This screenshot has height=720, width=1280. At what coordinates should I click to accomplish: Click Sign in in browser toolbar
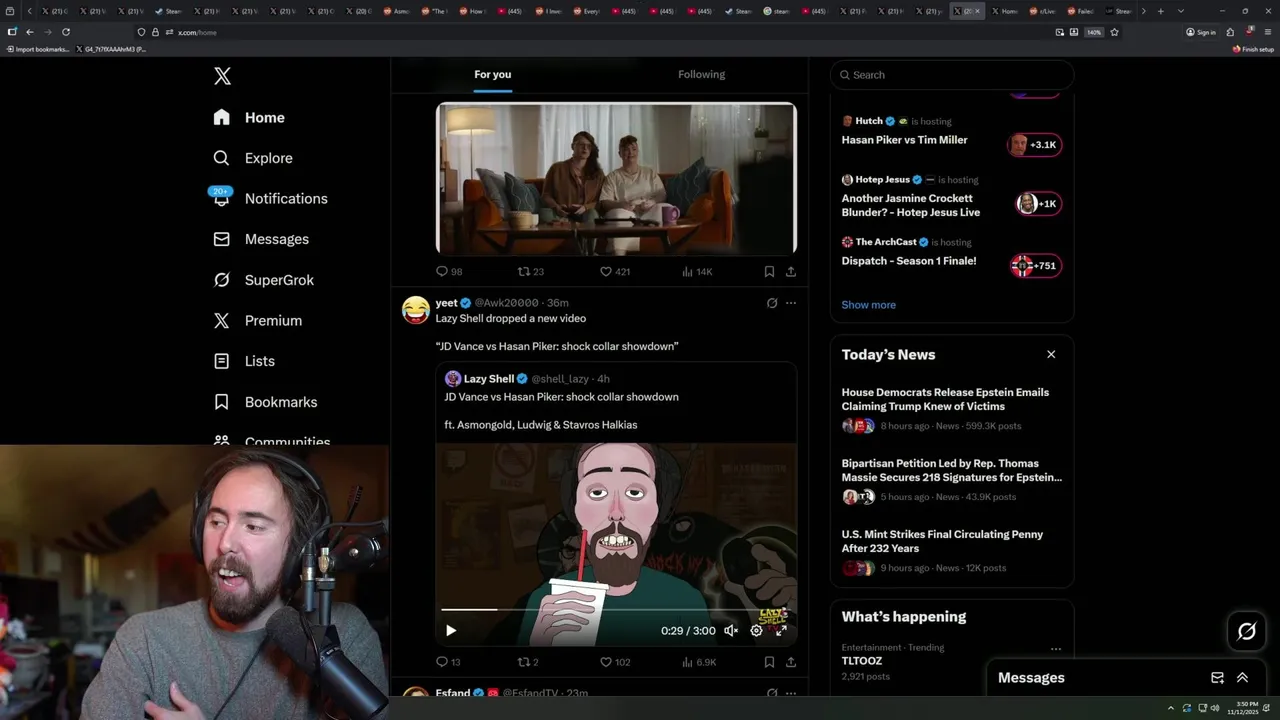click(x=1200, y=32)
